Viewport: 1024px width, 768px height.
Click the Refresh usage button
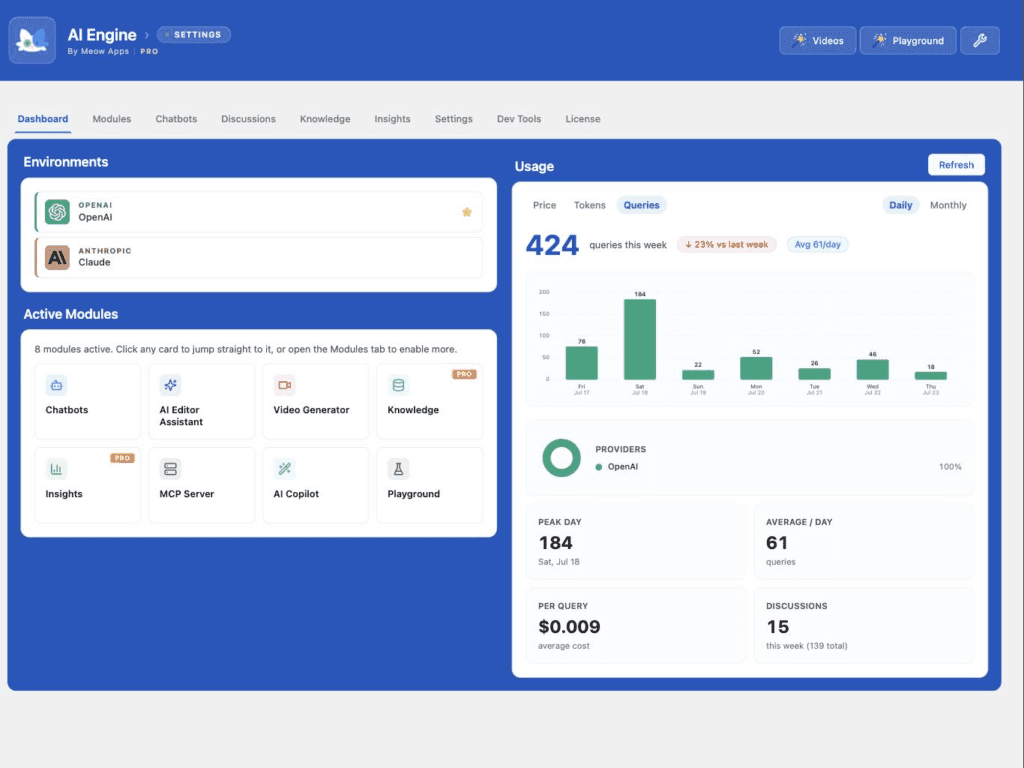point(956,165)
